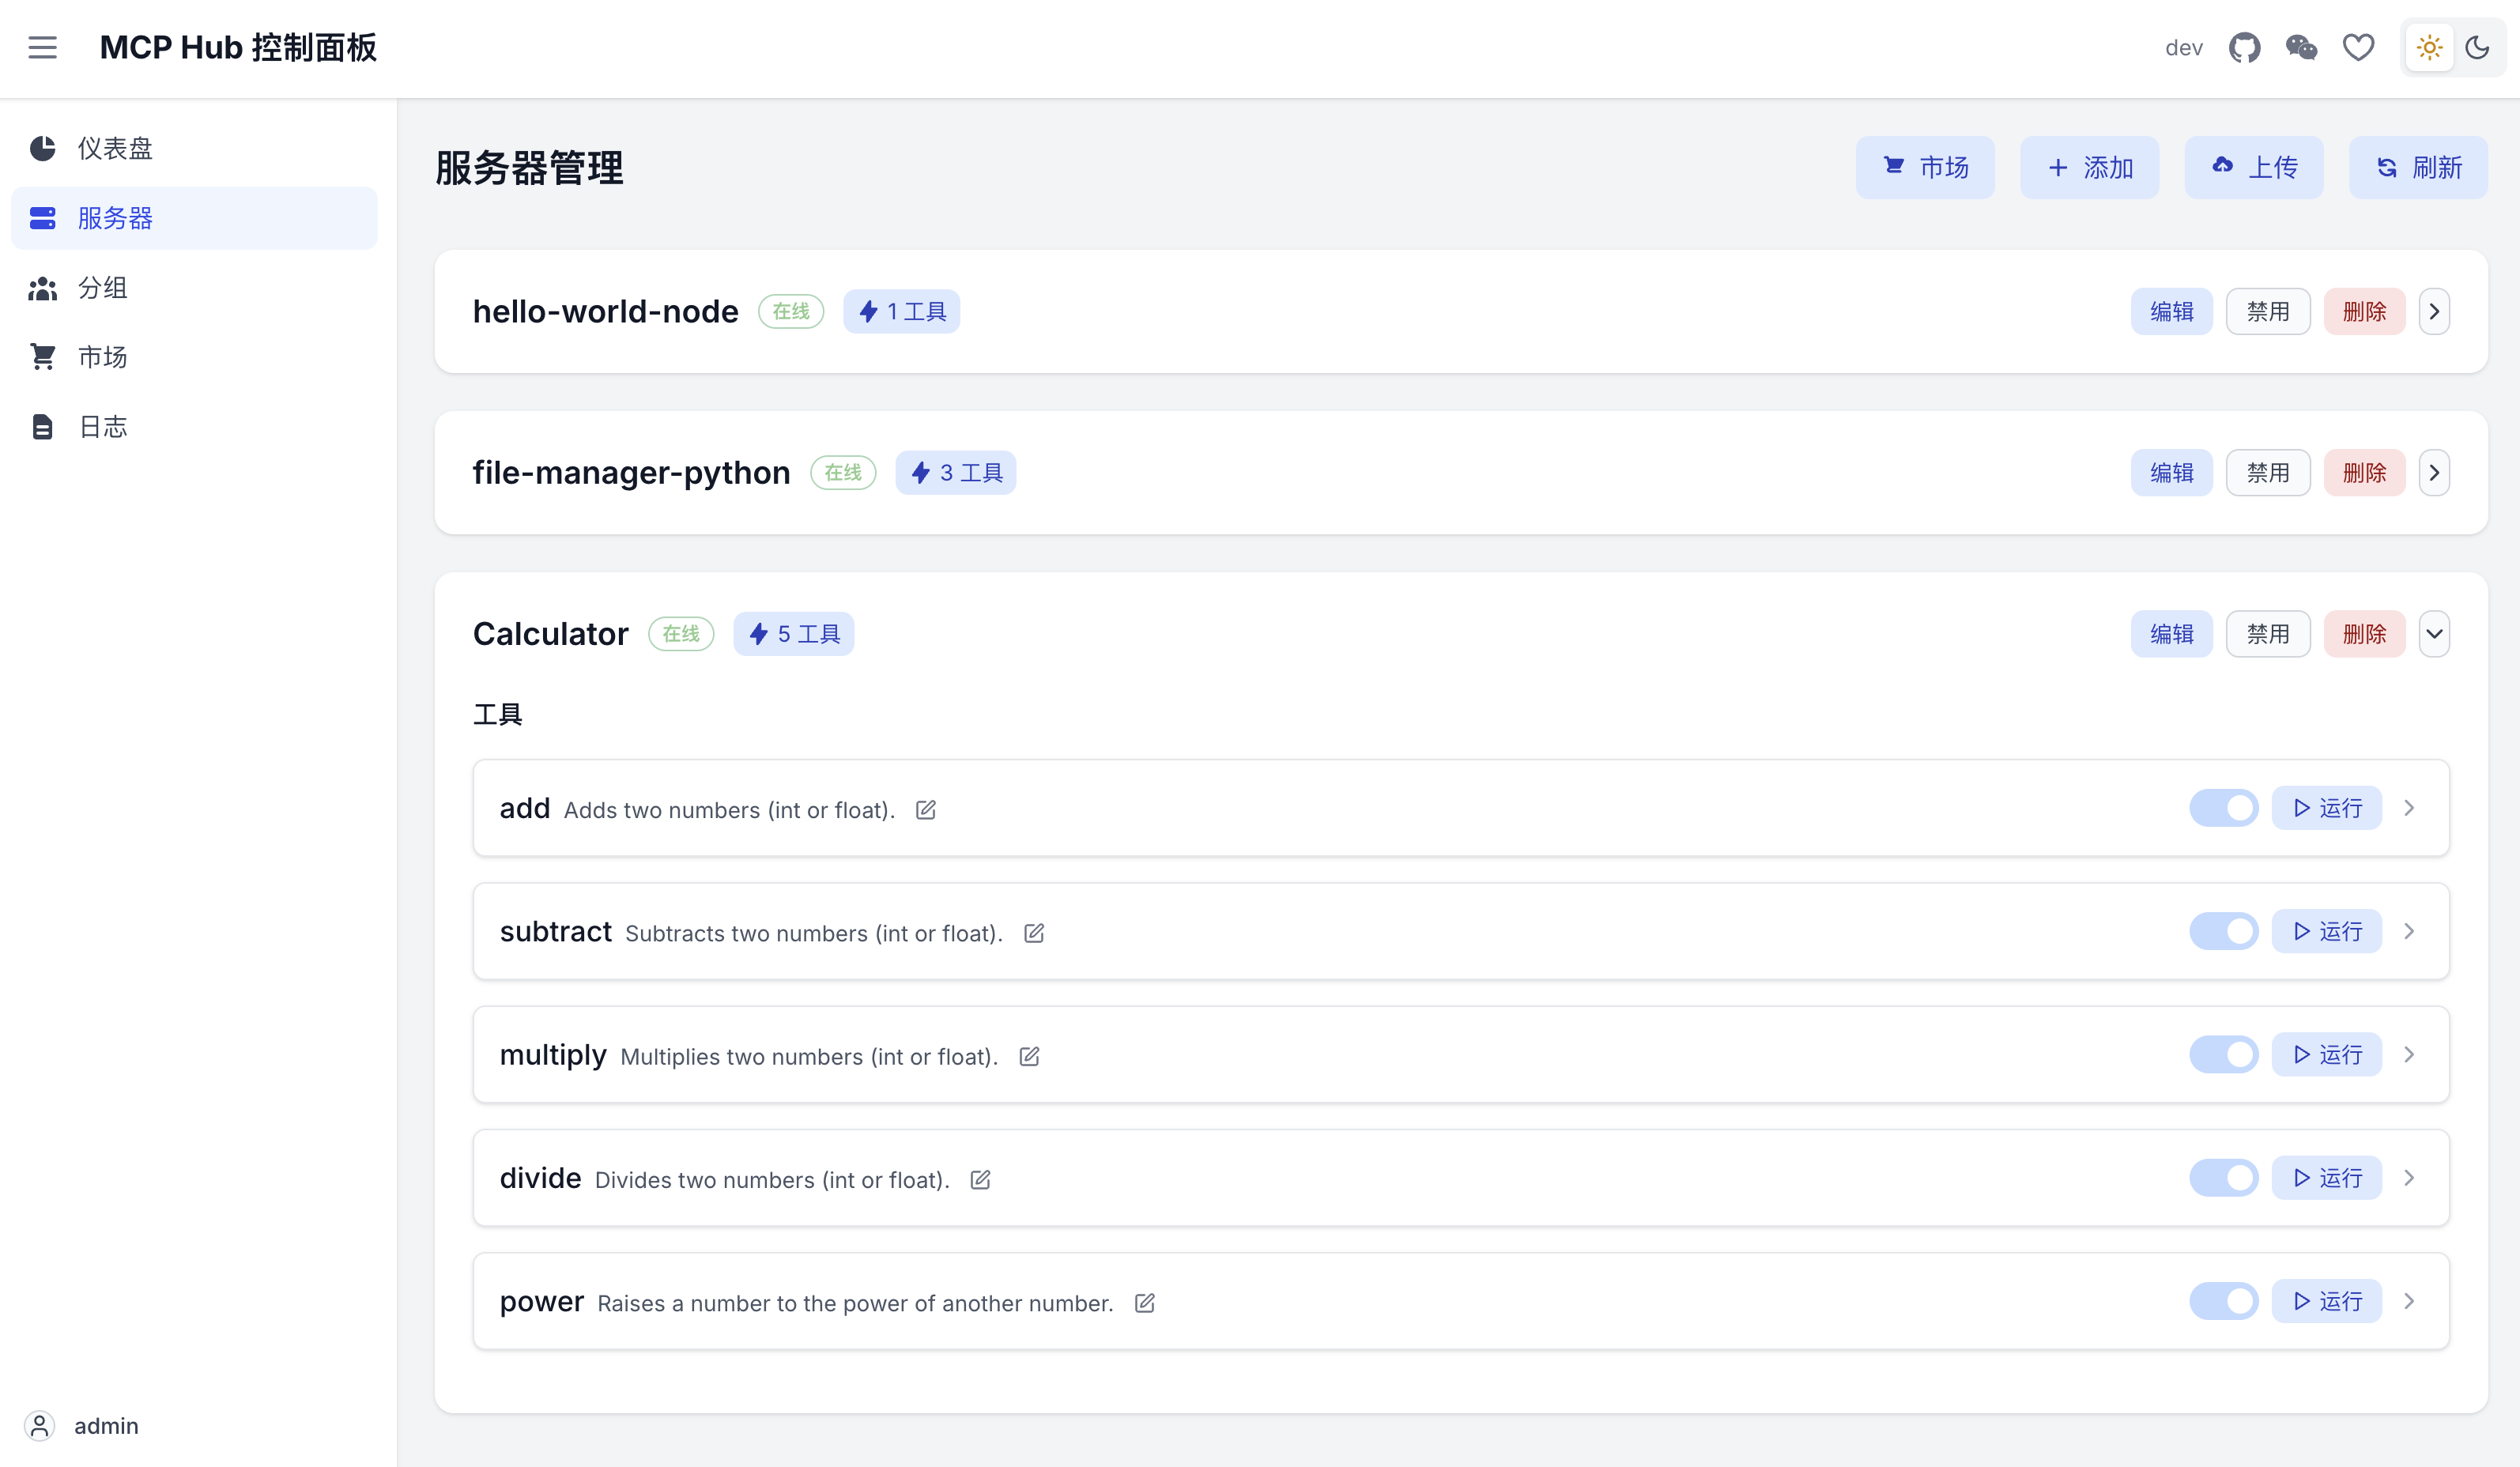
Task: Open the GitHub repository icon
Action: click(2244, 47)
